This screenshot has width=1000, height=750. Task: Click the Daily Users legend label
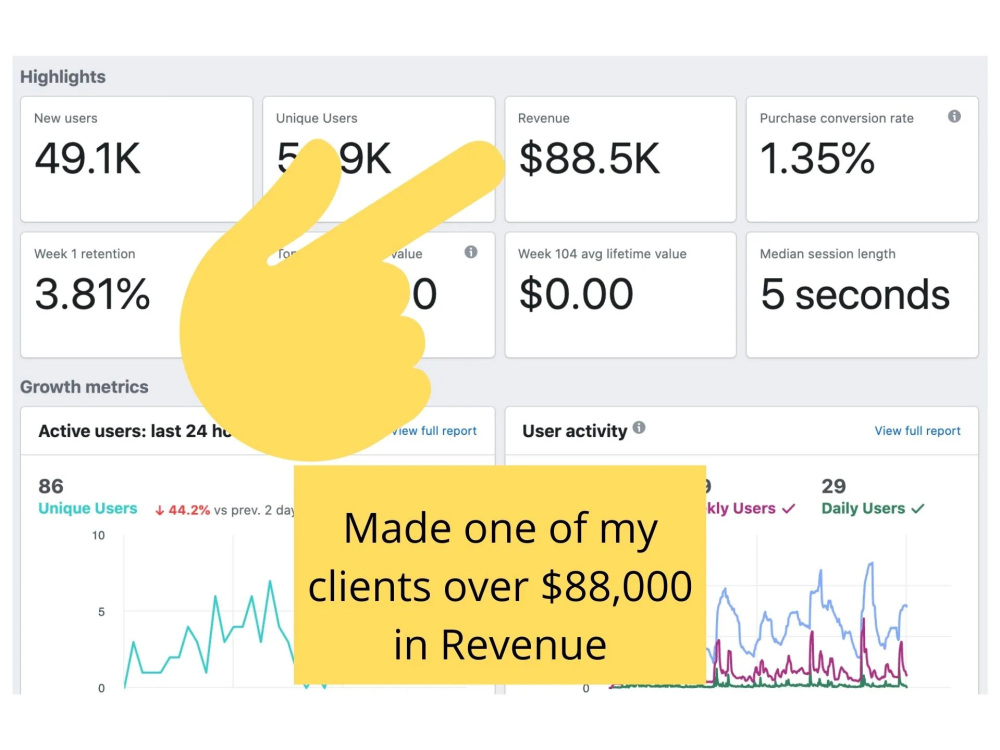[863, 508]
